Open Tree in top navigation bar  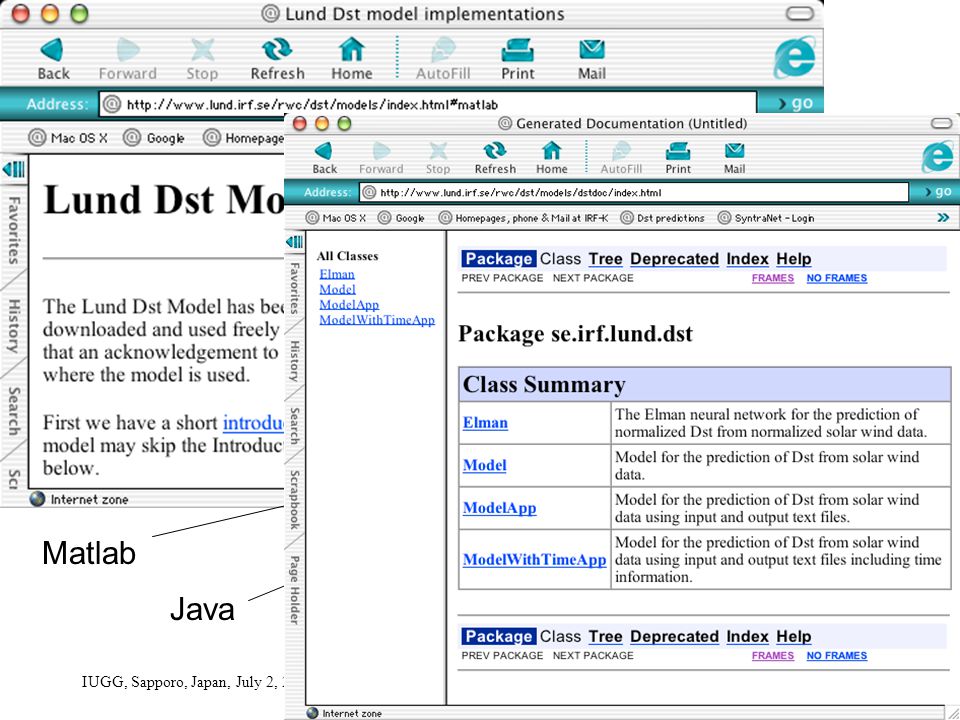click(606, 259)
